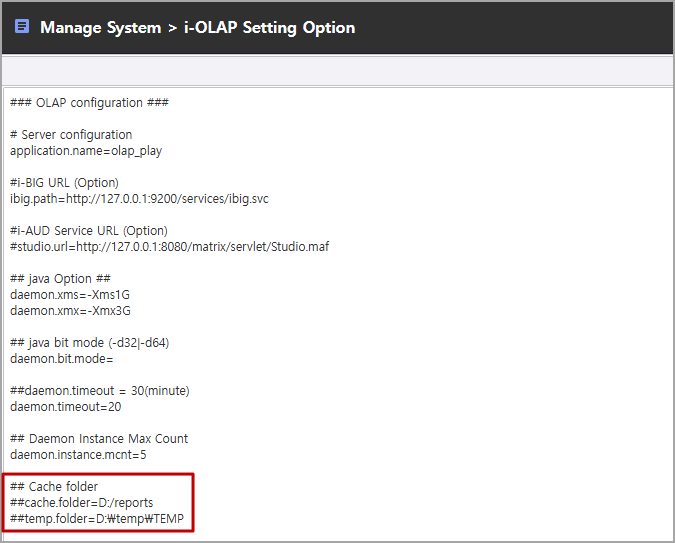The height and width of the screenshot is (543, 675).
Task: Click the #studio.url setting line
Action: (170, 246)
